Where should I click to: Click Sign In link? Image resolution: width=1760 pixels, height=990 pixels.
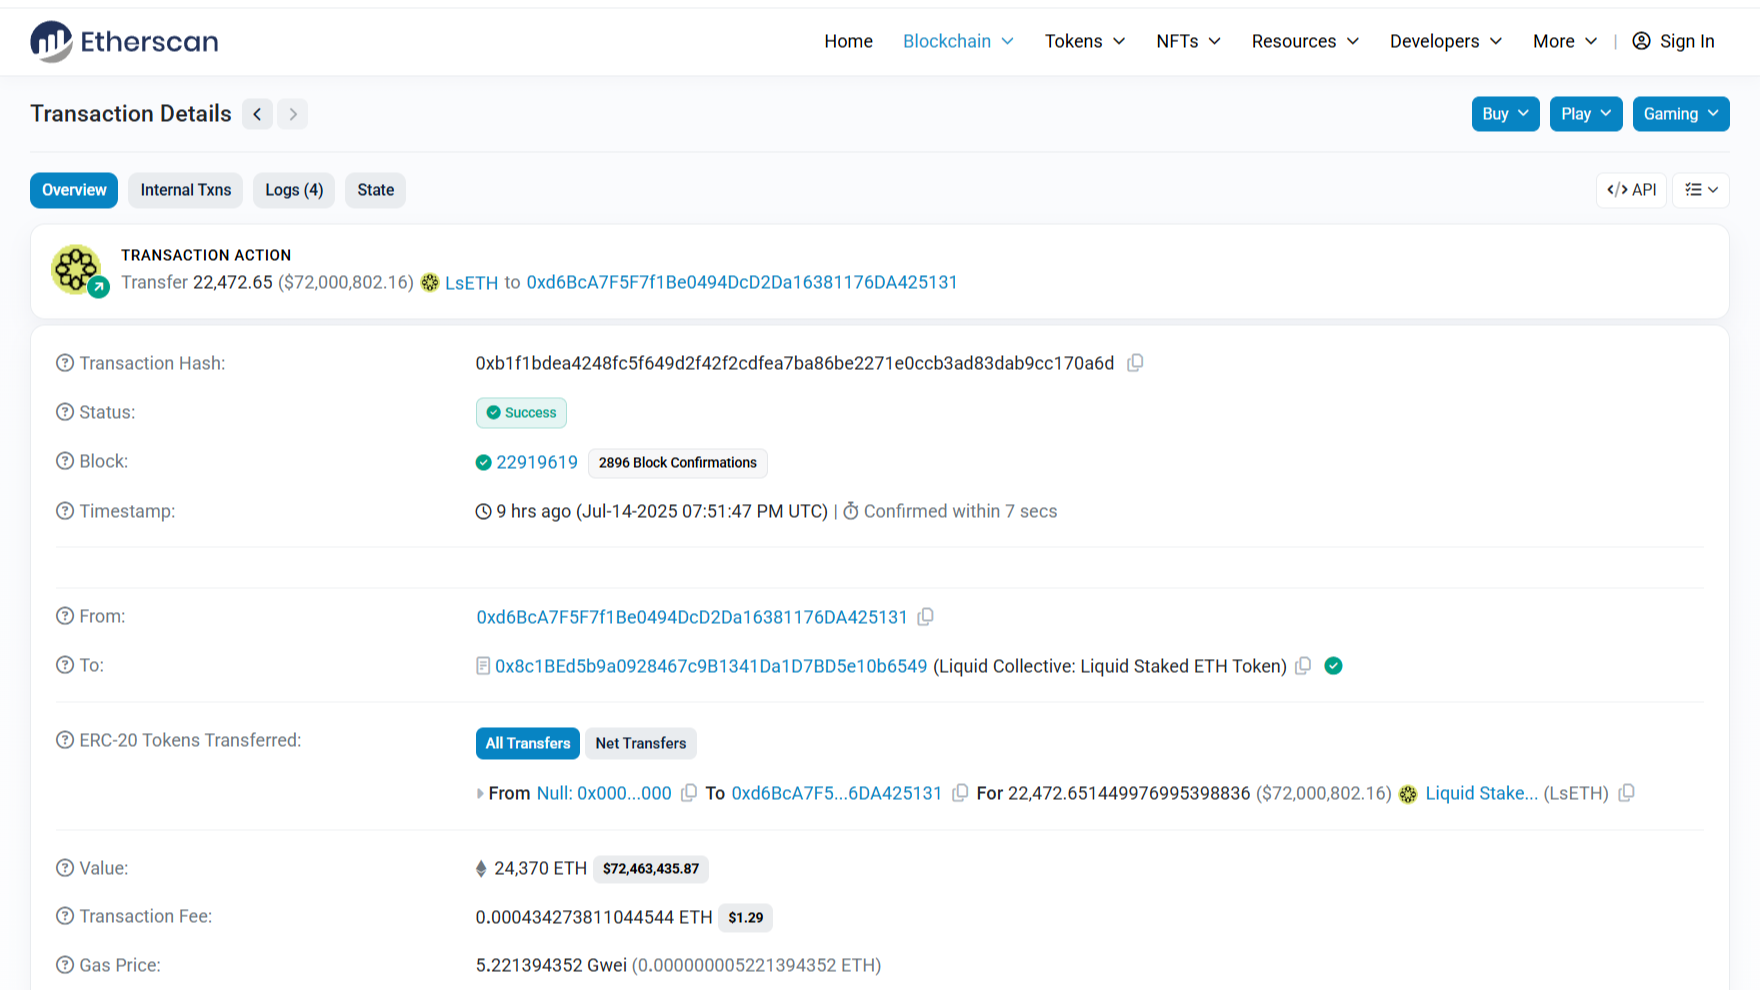pos(1687,41)
